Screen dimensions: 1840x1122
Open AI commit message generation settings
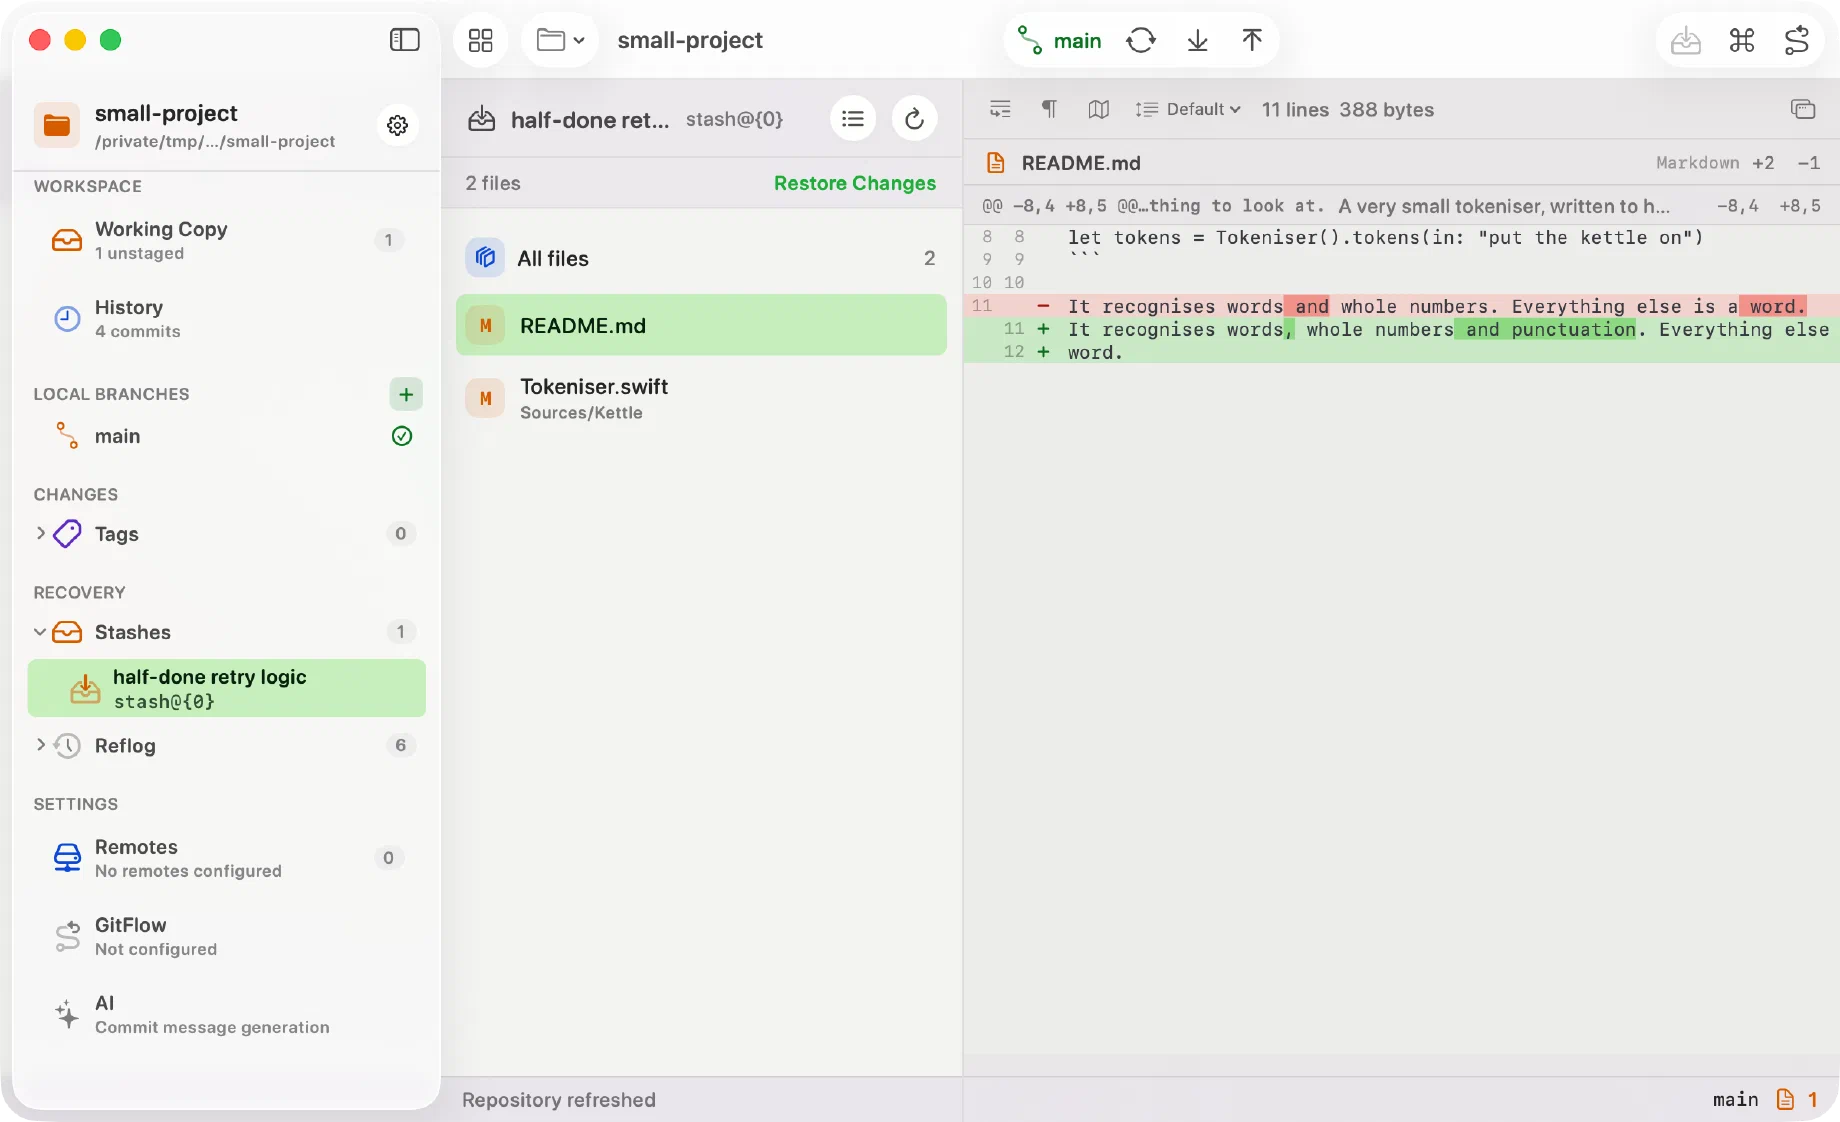(x=226, y=1014)
